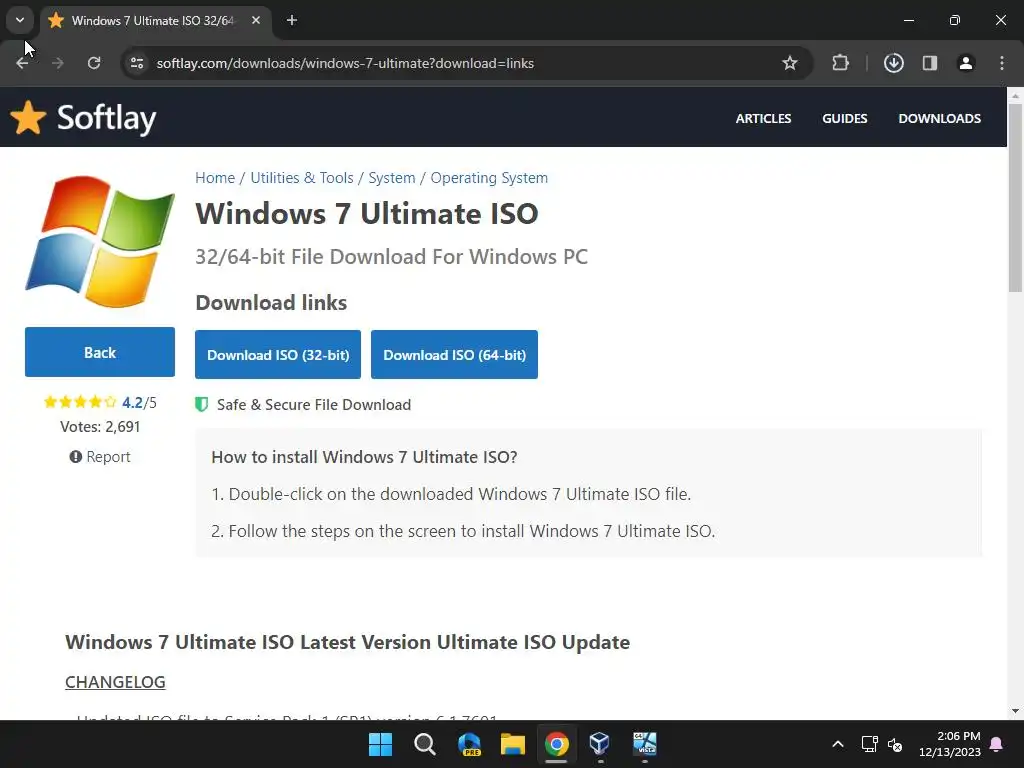Viewport: 1024px width, 768px height.
Task: Open the Extensions puzzle icon
Action: [x=840, y=63]
